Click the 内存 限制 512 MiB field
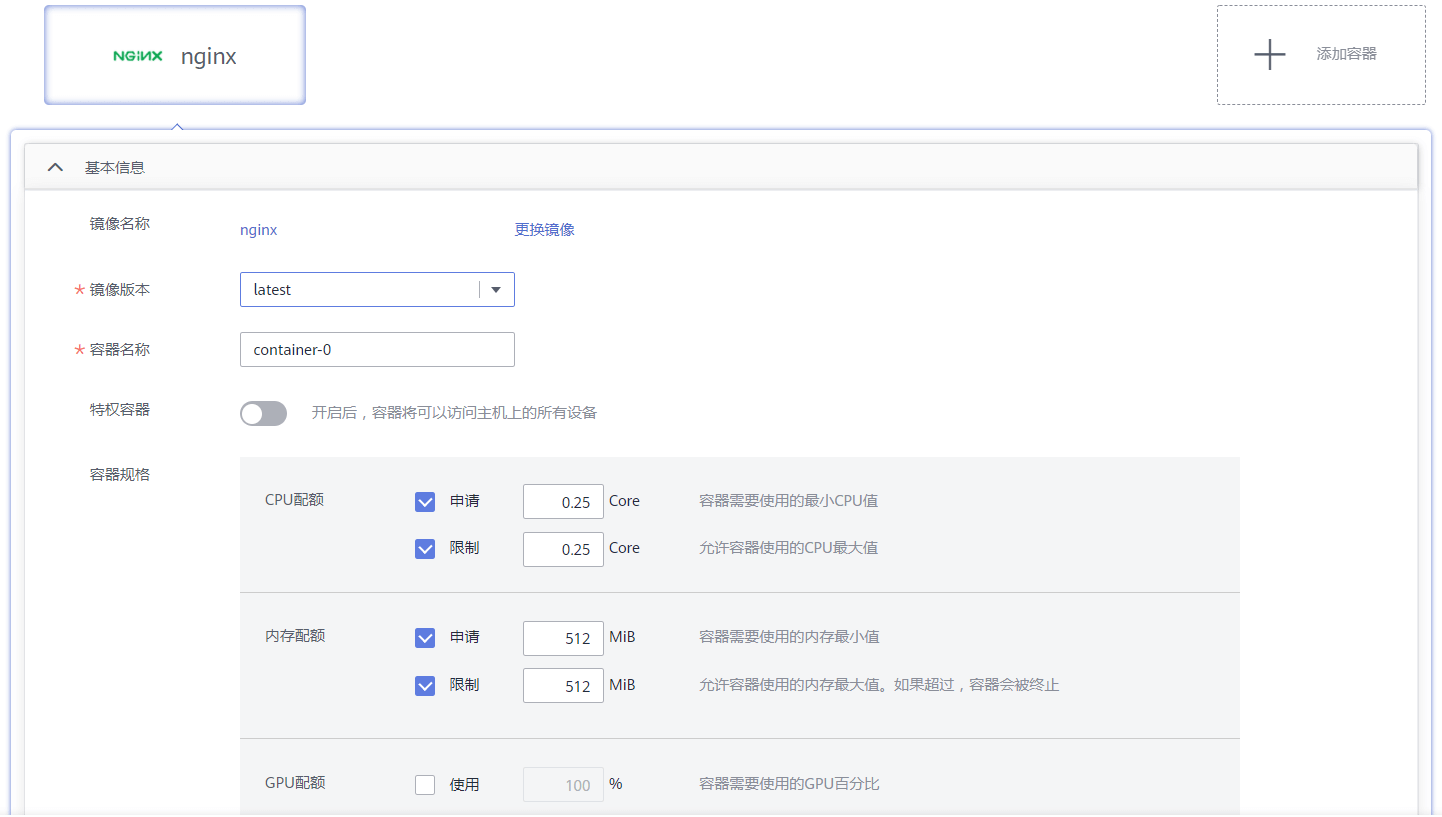 (x=563, y=686)
